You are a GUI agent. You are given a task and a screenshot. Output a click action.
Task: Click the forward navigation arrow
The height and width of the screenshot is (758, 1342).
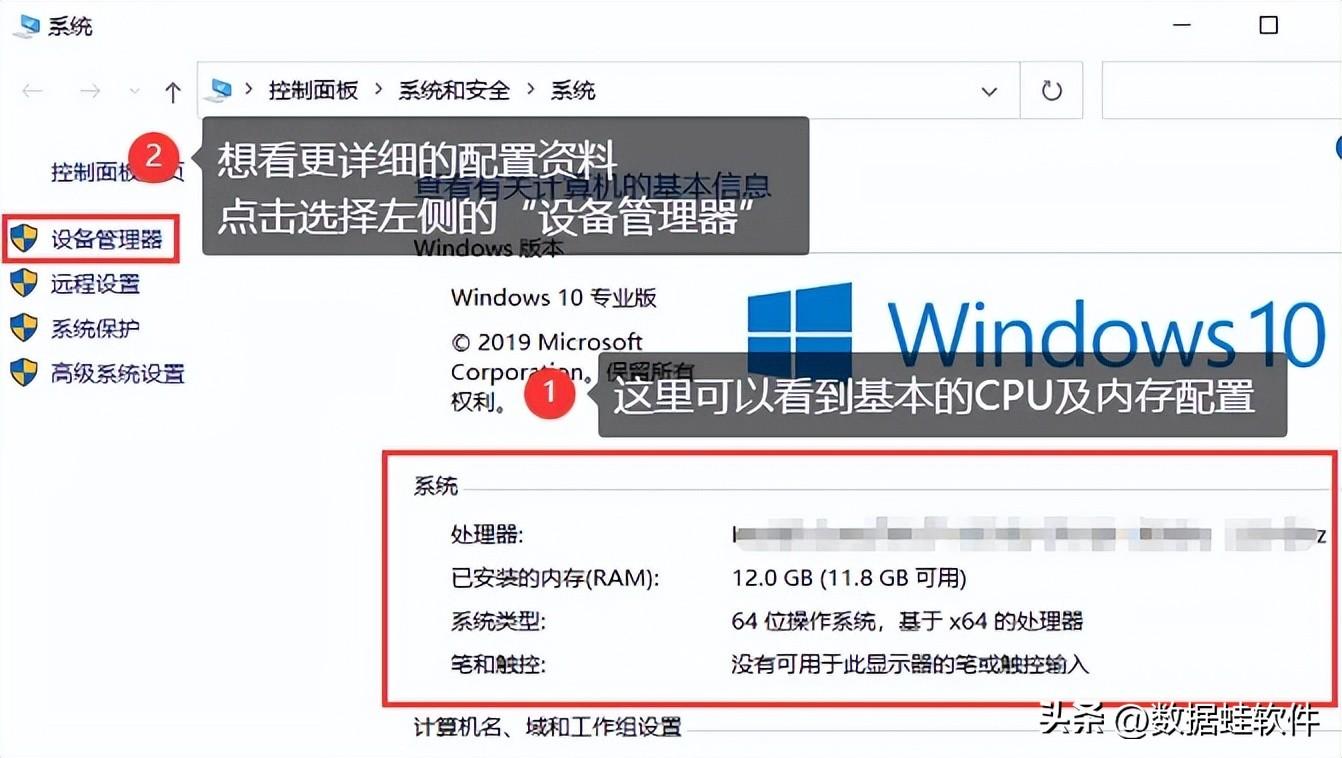[x=90, y=91]
